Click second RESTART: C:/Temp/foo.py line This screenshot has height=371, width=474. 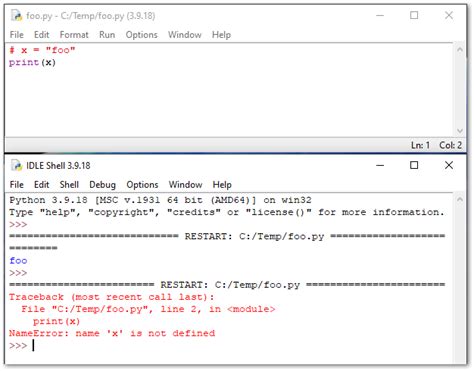click(x=227, y=285)
